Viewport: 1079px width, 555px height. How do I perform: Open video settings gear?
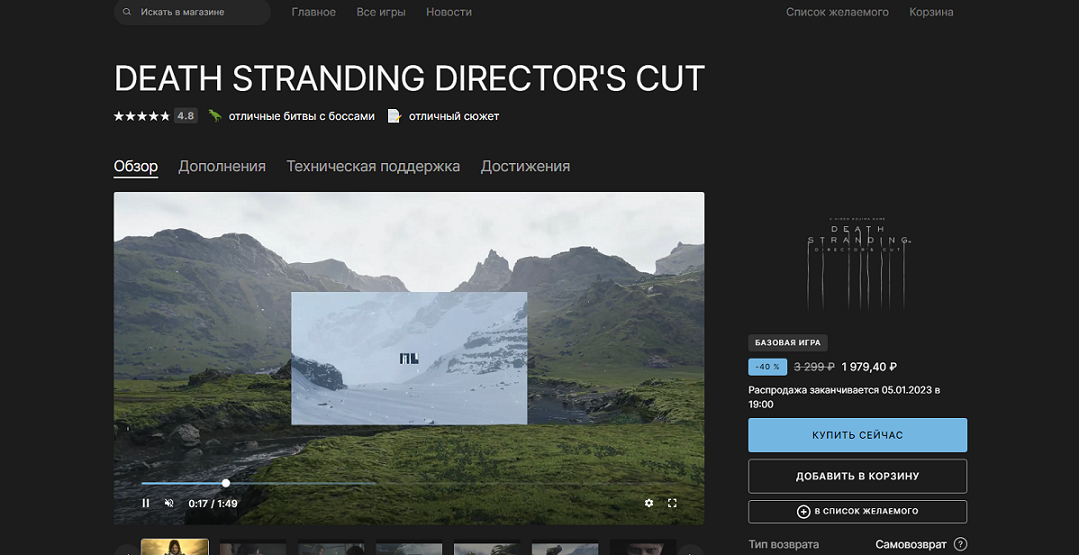[649, 503]
